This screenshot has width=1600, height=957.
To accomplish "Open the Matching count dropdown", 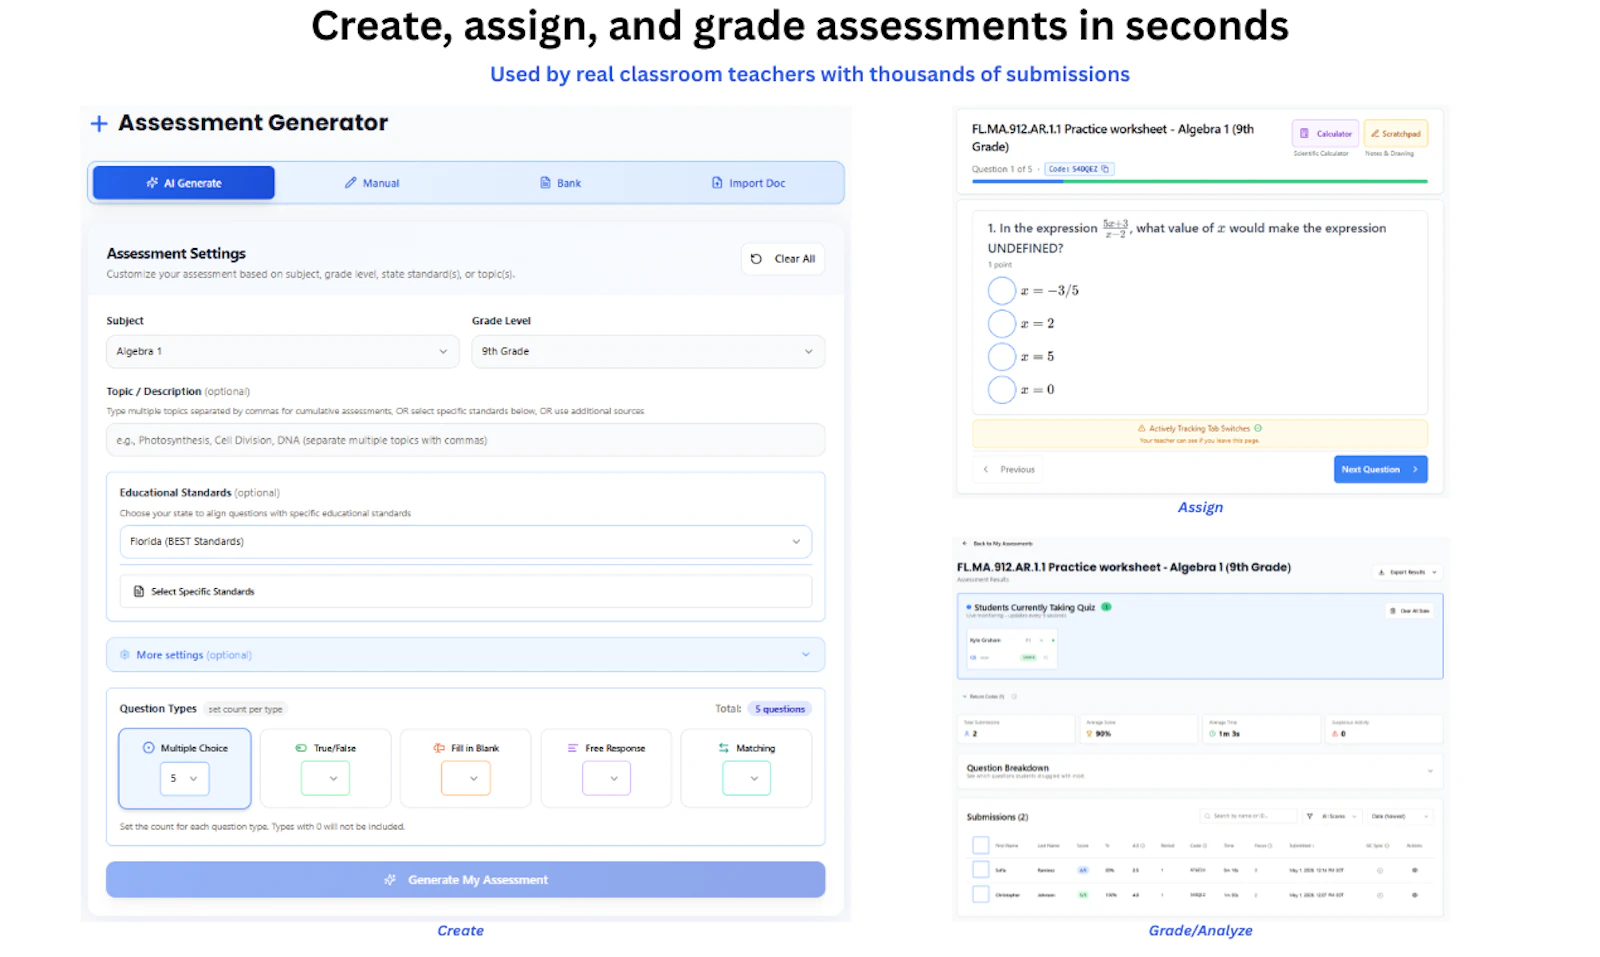I will [747, 779].
